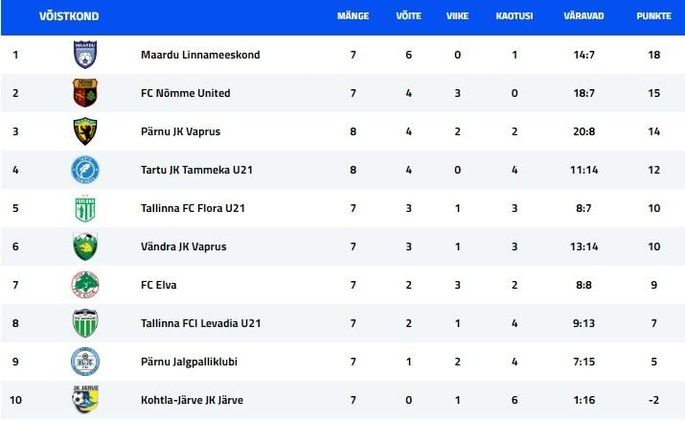685x422 pixels.
Task: Click the Kohtla-Järve JK Järve team name
Action: pos(192,400)
